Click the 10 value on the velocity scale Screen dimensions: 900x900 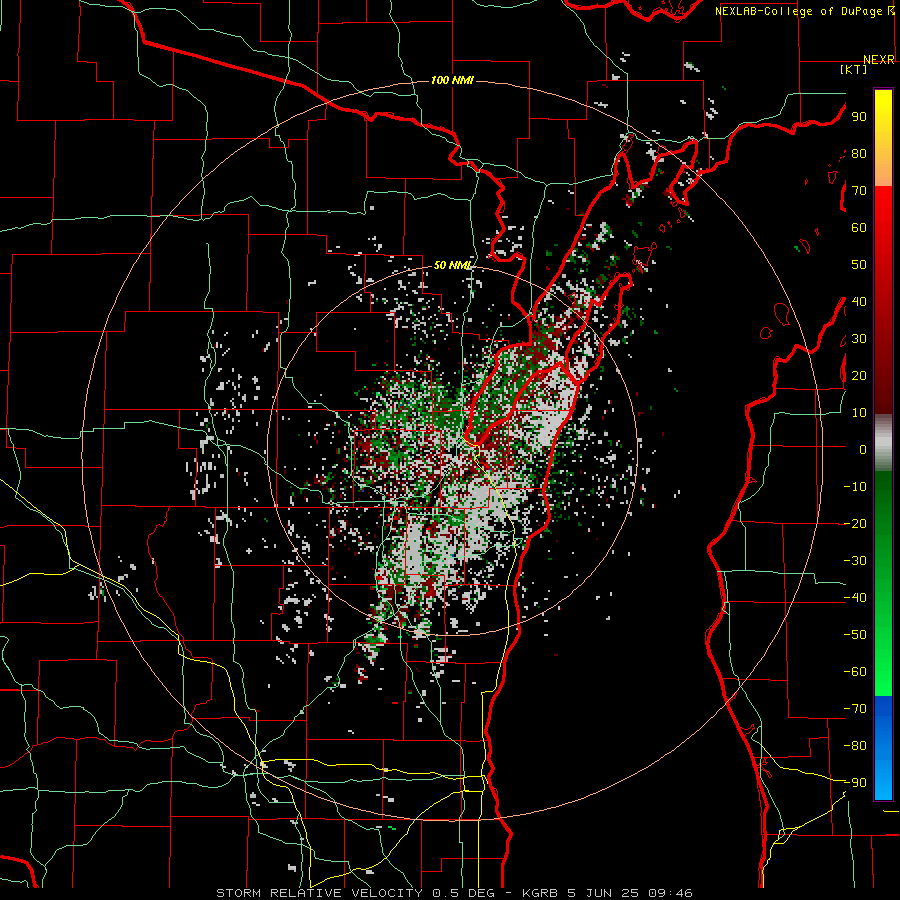[859, 413]
